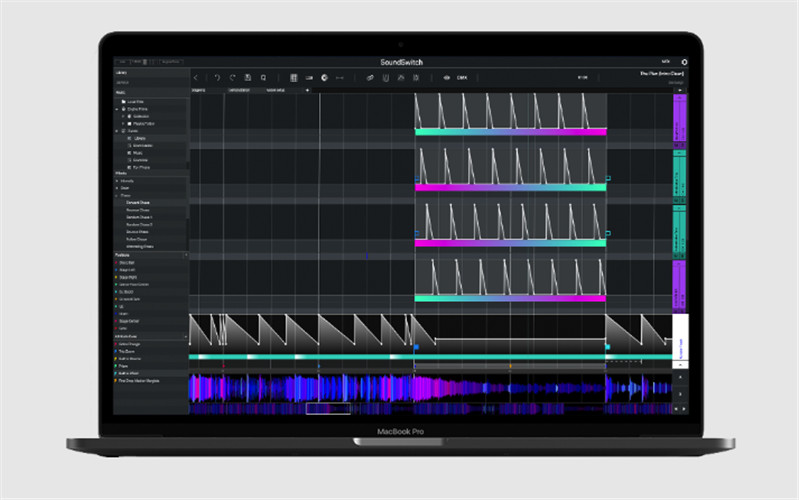The width and height of the screenshot is (799, 500).
Task: Click the second track's magenta-to-teal color bar
Action: 511,188
